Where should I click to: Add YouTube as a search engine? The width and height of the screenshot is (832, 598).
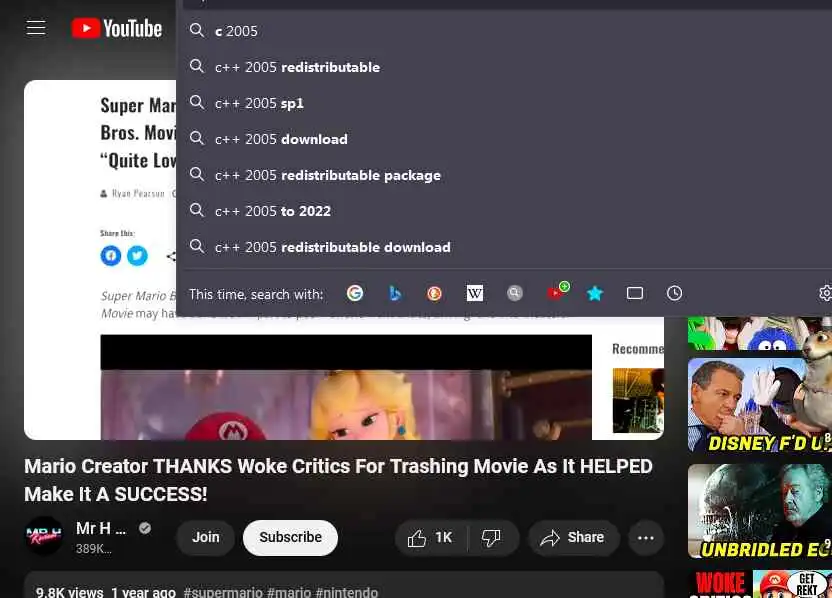tap(557, 292)
